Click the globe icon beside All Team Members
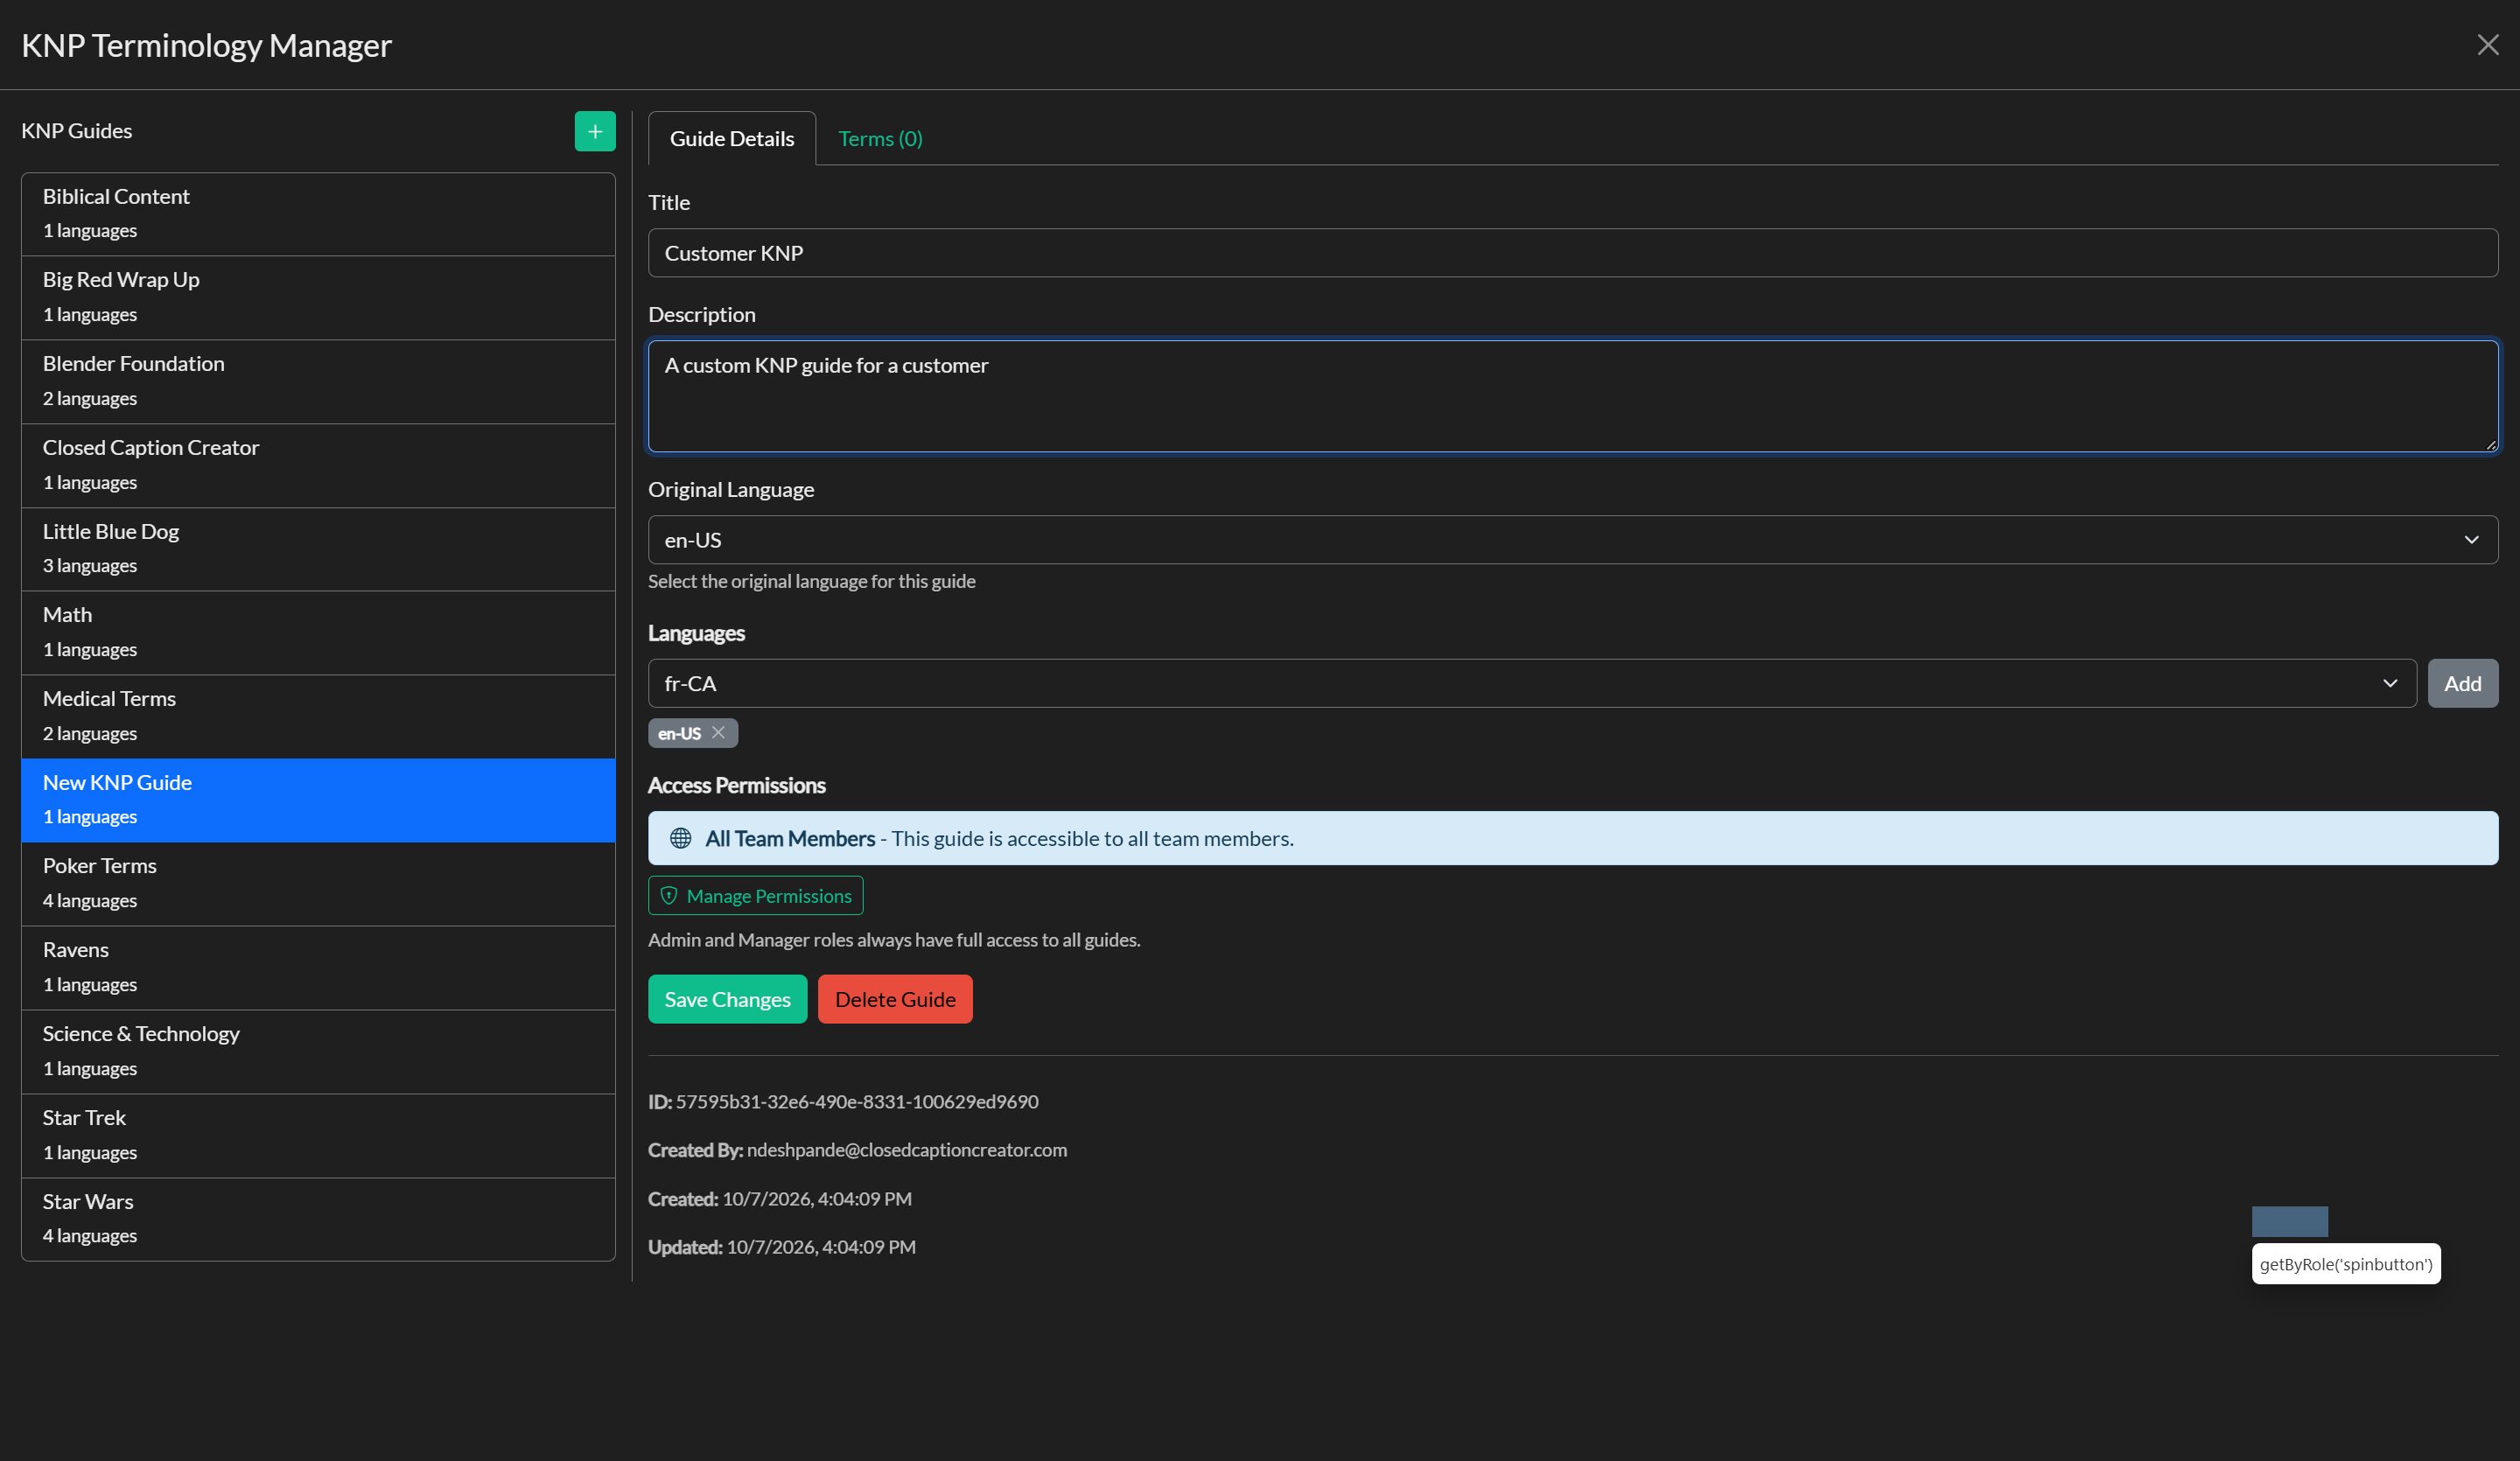 (x=681, y=838)
